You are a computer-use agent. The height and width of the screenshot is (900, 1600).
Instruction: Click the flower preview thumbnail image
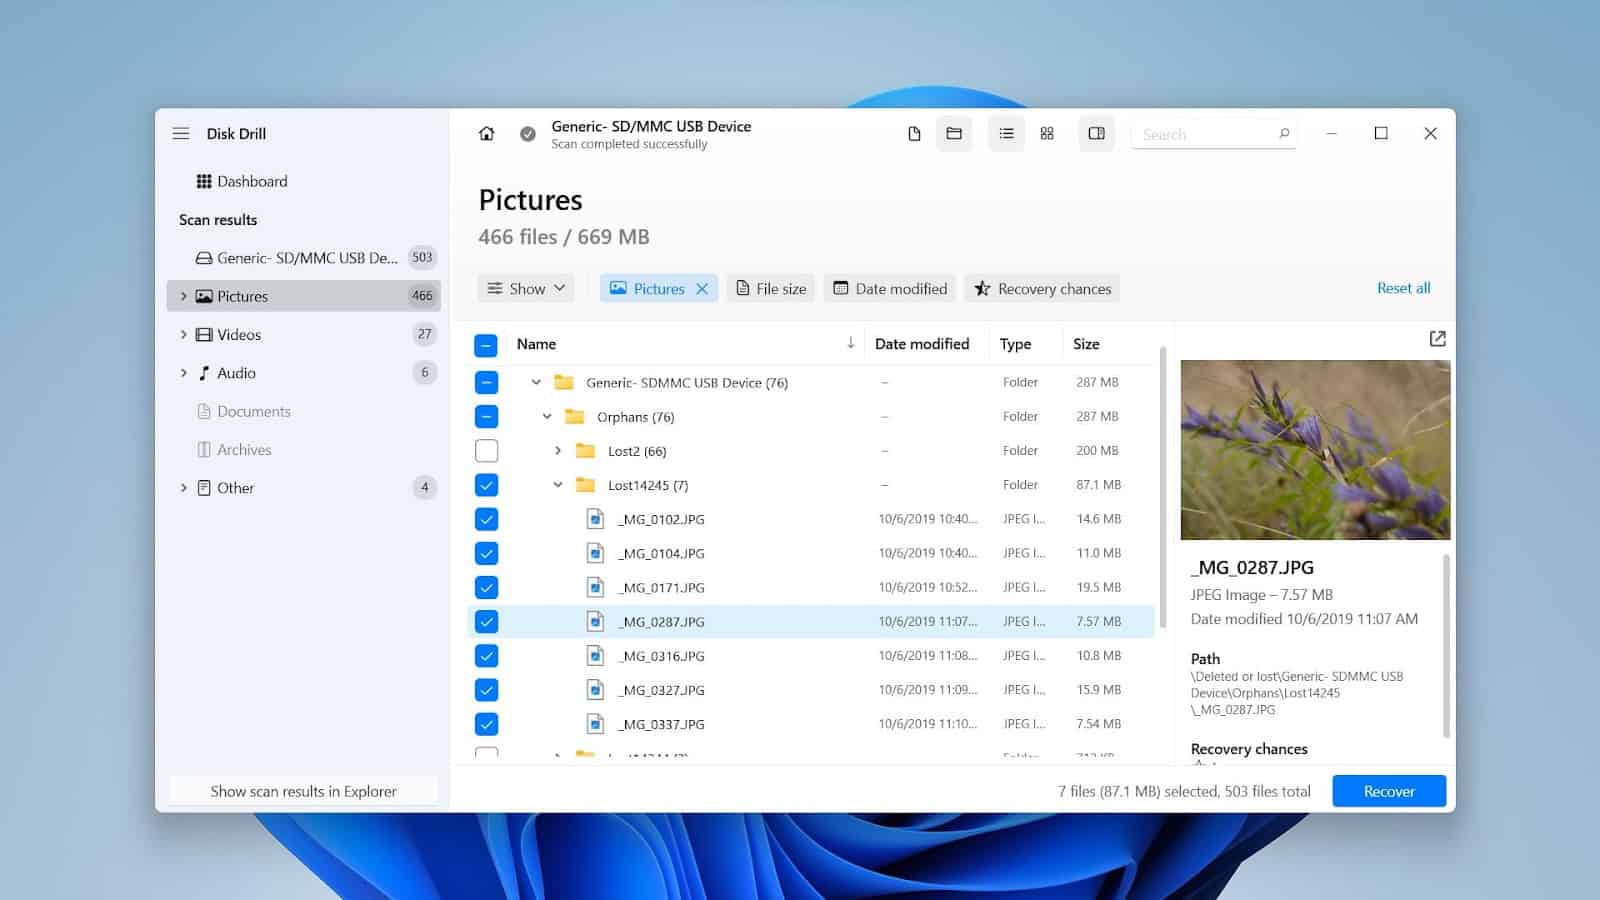(1315, 450)
